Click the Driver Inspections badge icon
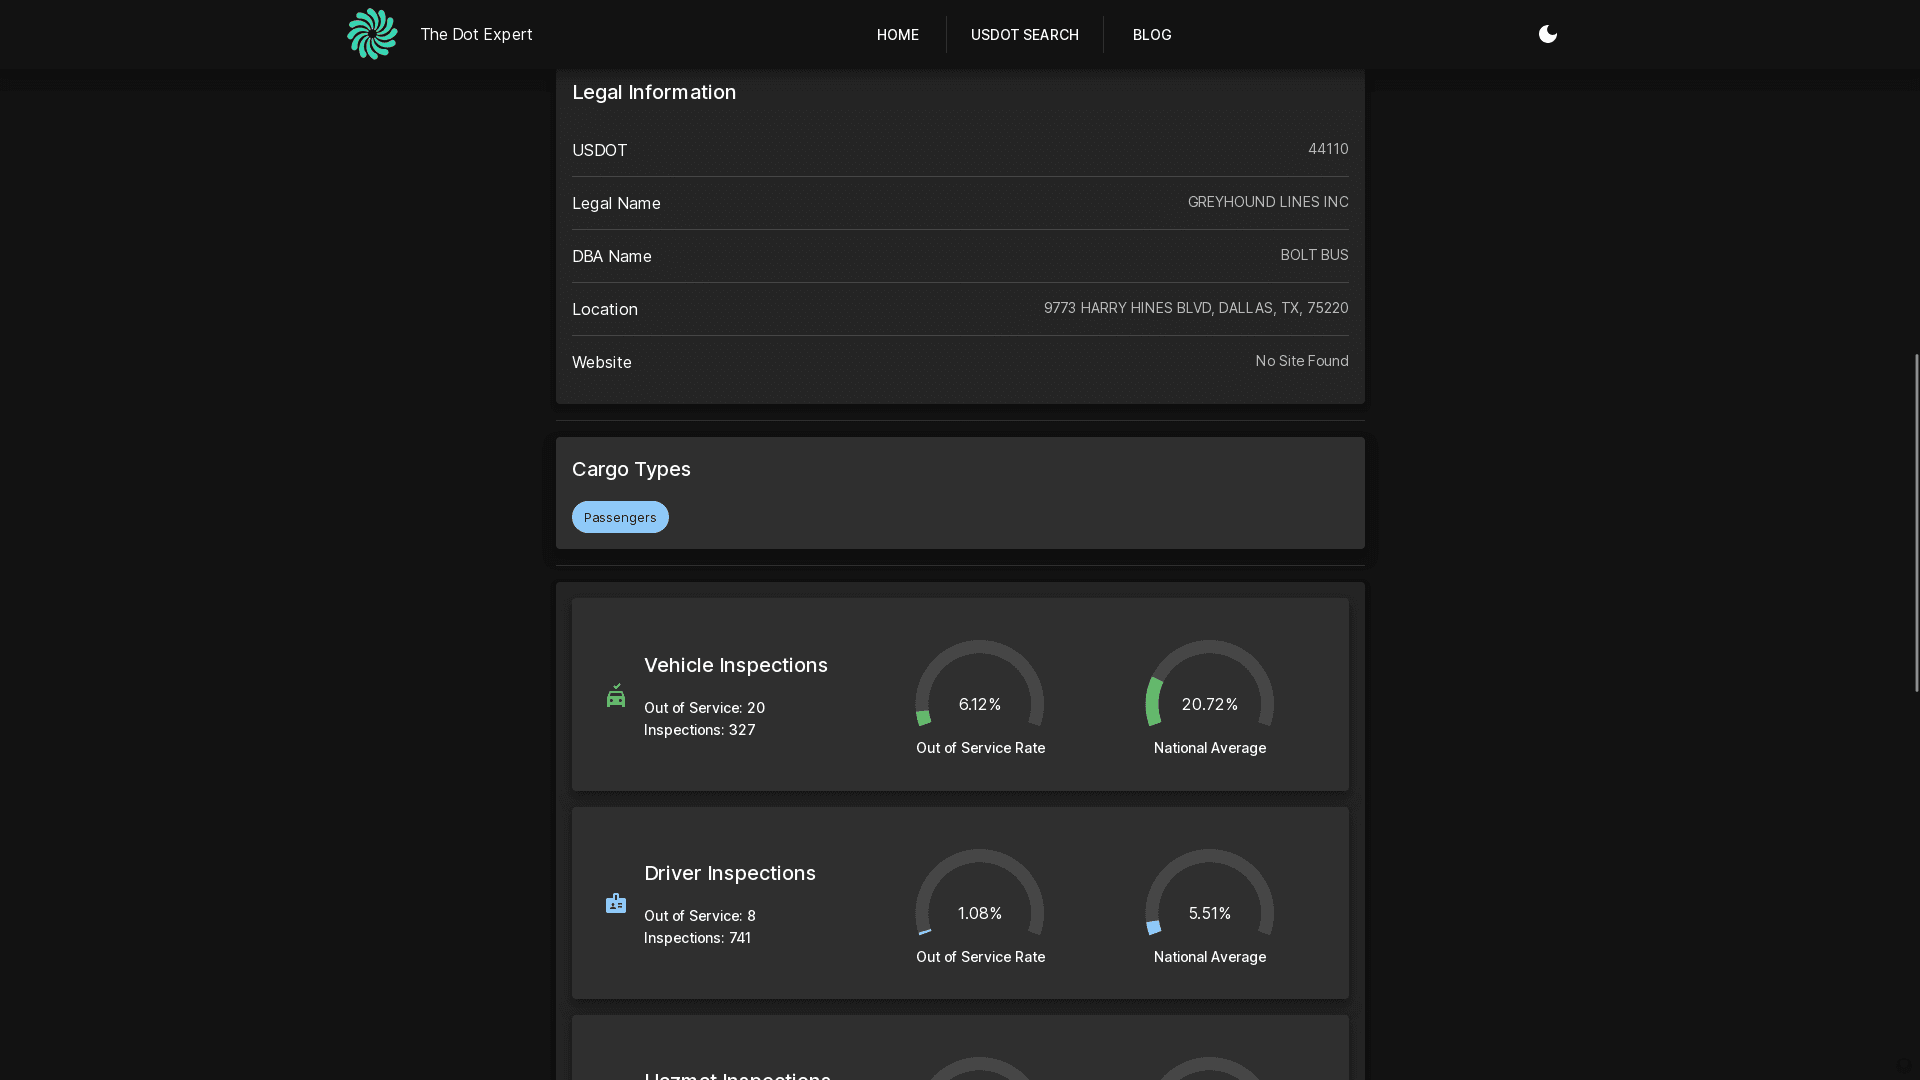This screenshot has height=1080, width=1920. [x=616, y=904]
